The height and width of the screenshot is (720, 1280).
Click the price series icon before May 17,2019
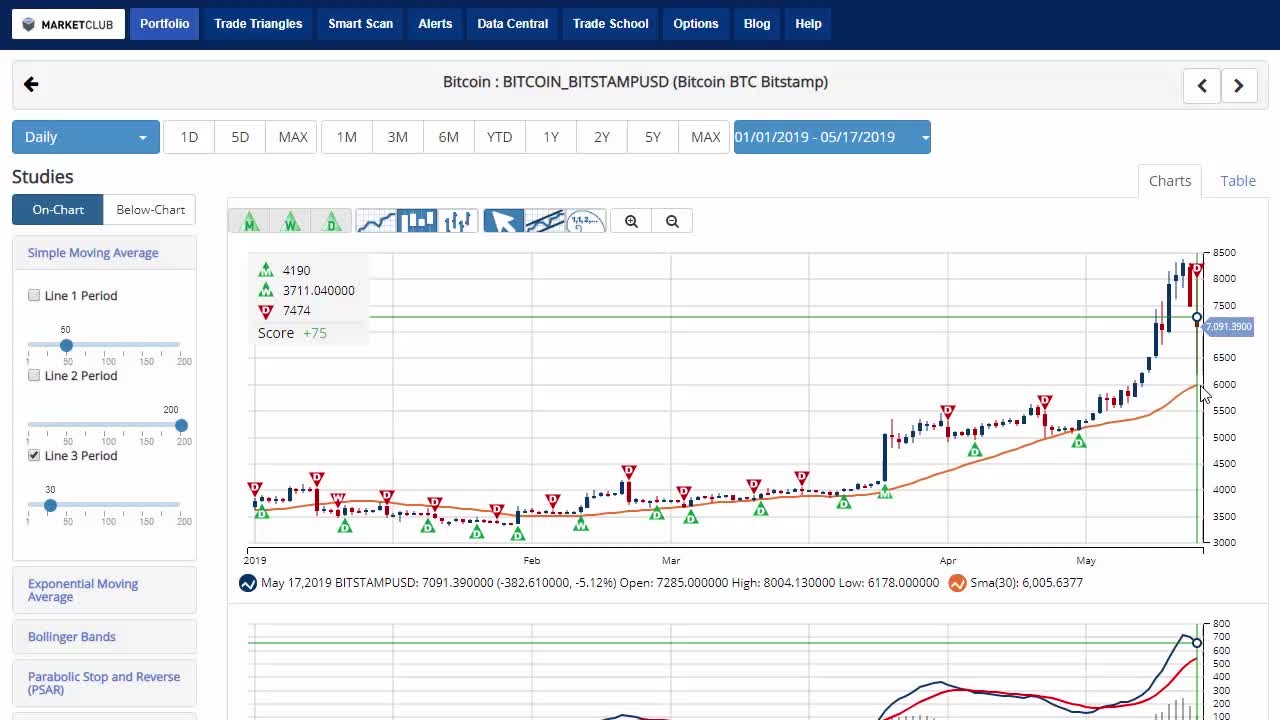click(248, 583)
